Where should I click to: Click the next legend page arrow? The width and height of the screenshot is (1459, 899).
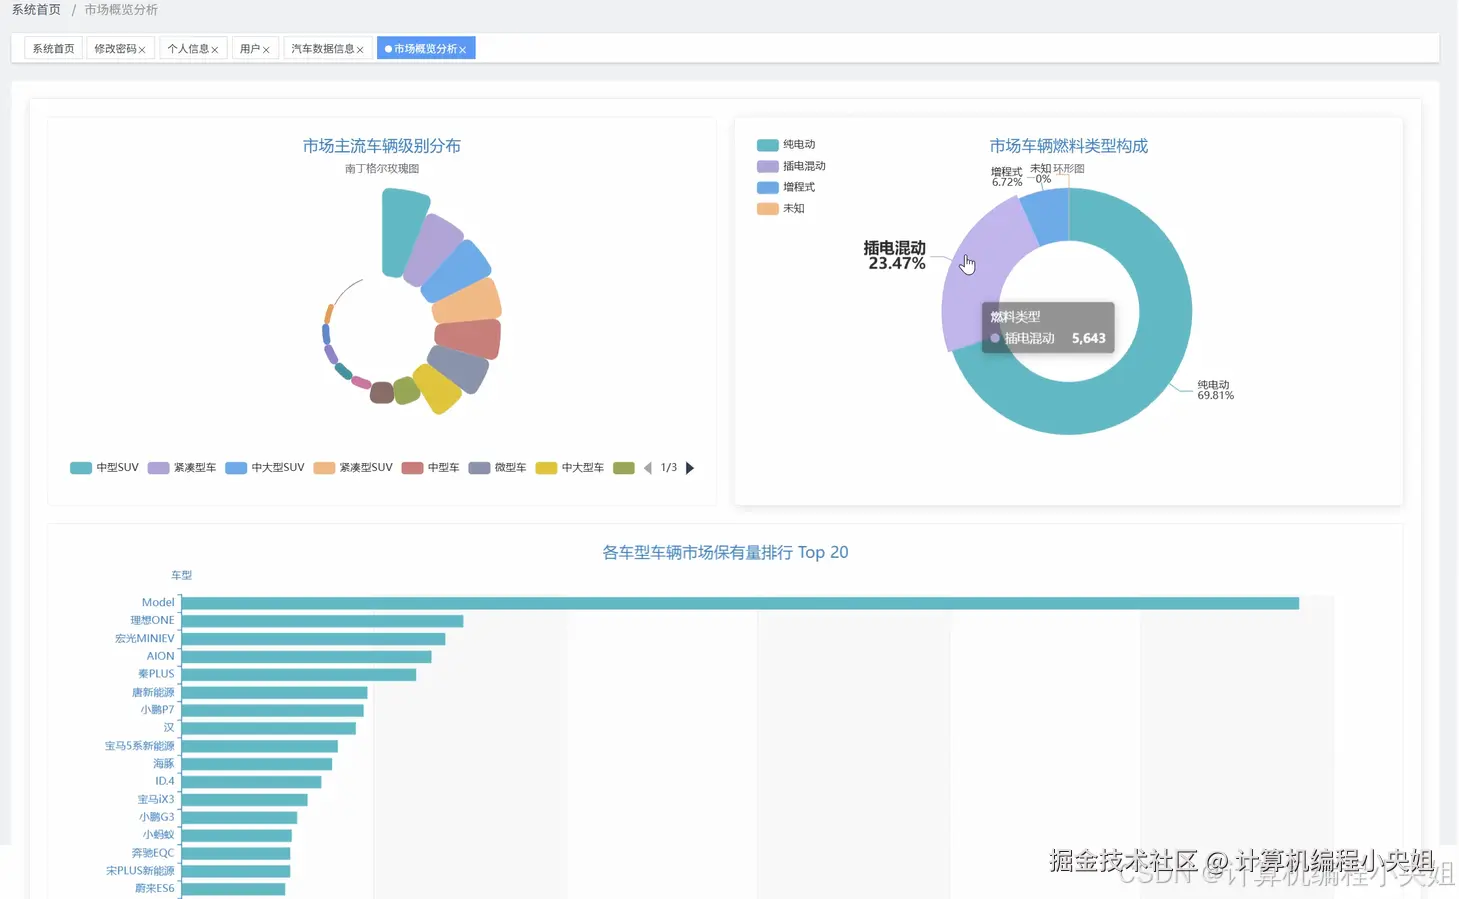(x=690, y=467)
